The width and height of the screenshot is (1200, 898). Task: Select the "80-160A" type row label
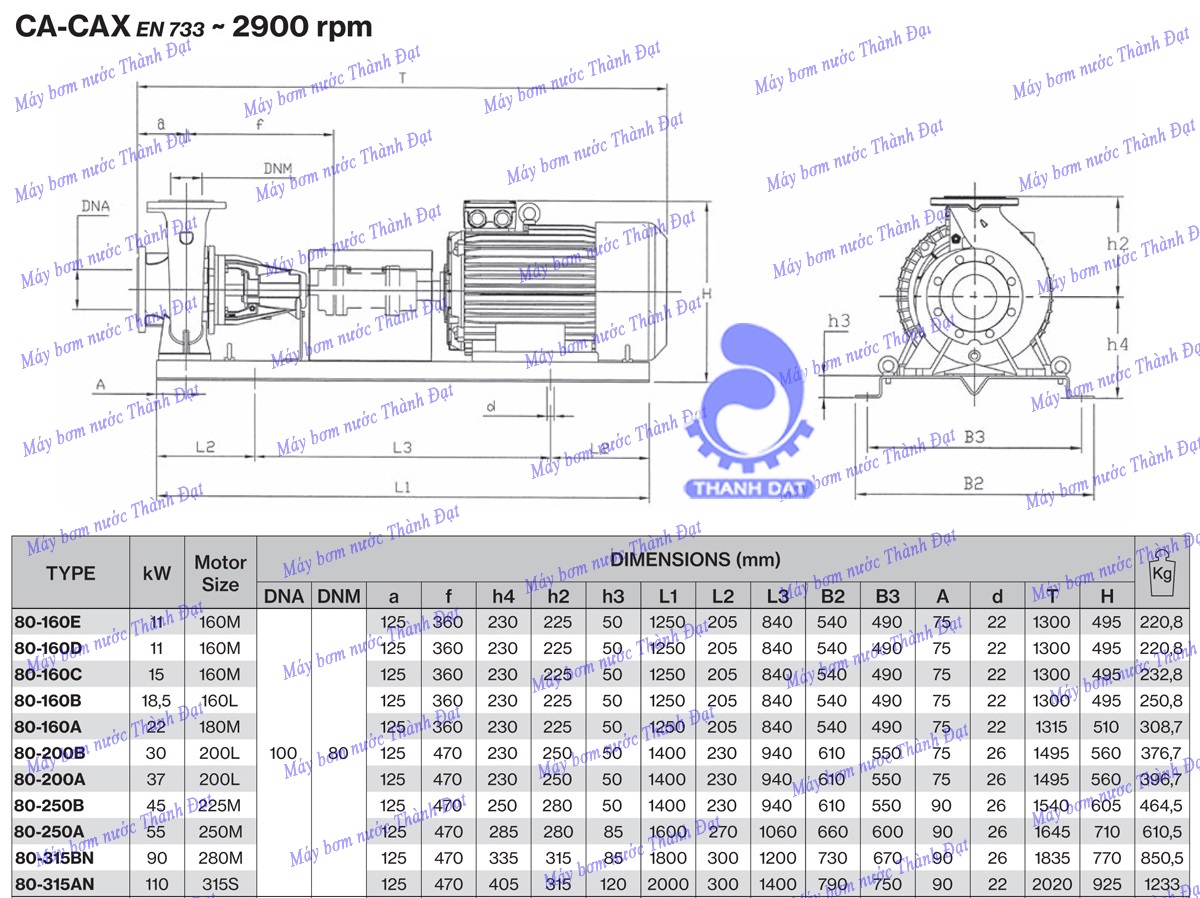tap(48, 727)
